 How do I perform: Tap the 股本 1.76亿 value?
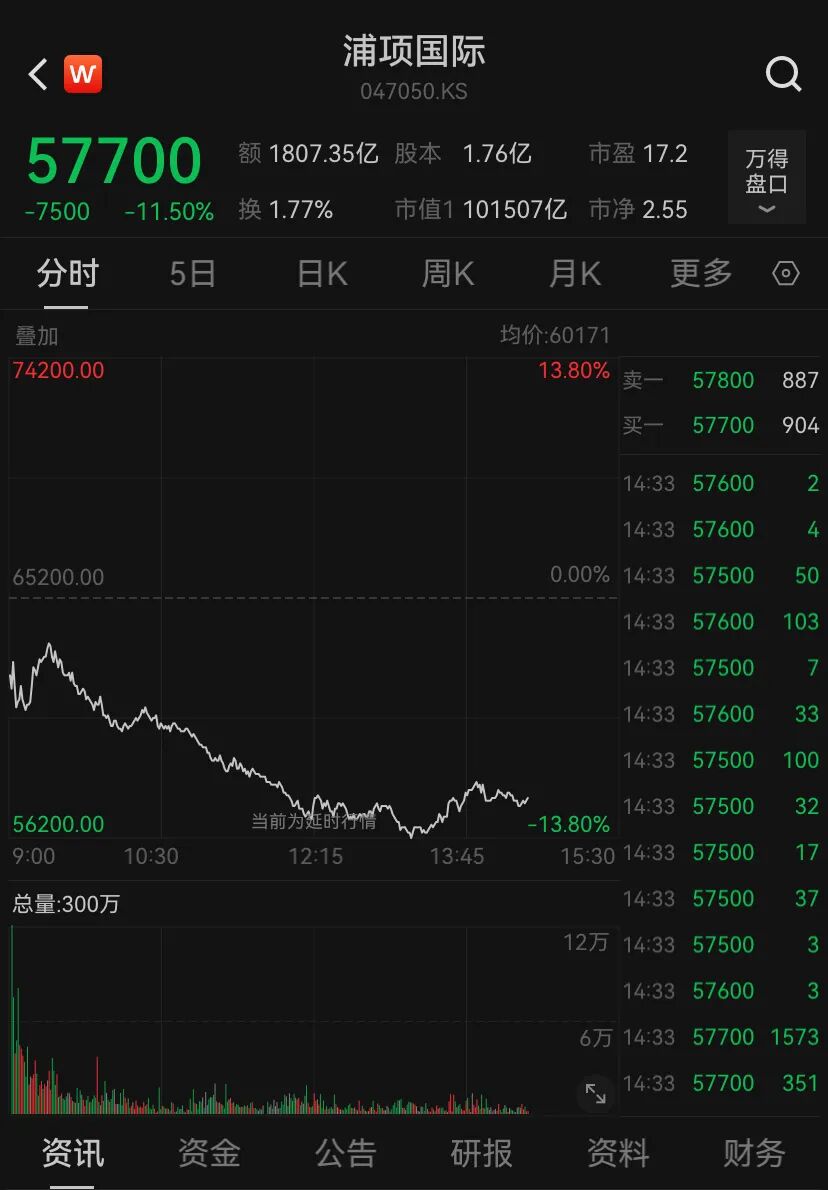[x=463, y=154]
